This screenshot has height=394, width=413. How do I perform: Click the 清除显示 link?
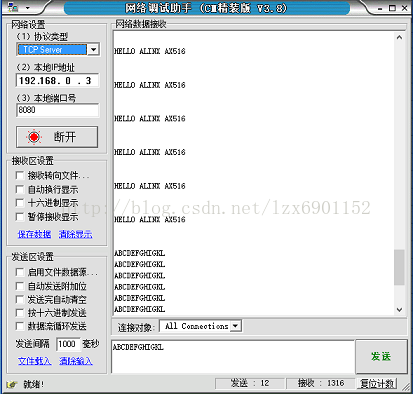[76, 234]
